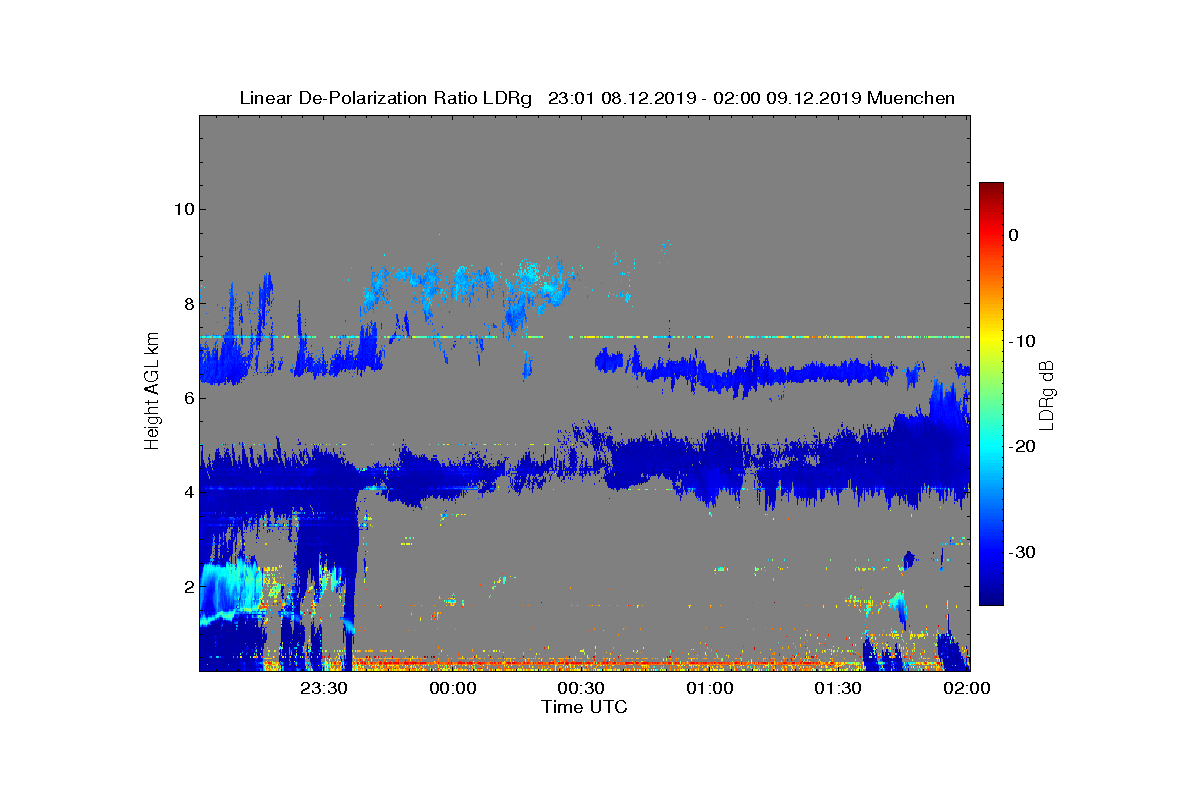Click the height tick label '6'
Screen dimensions: 1200x800
187,397
